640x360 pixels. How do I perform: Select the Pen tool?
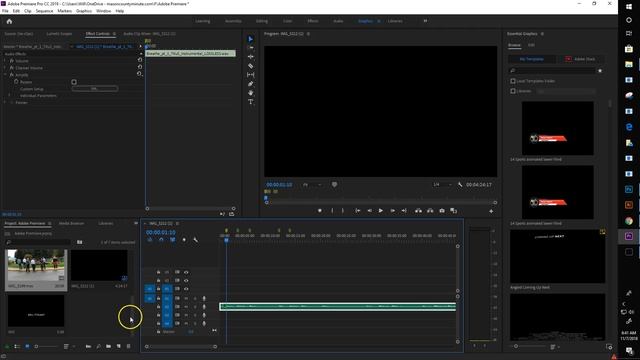tap(250, 84)
